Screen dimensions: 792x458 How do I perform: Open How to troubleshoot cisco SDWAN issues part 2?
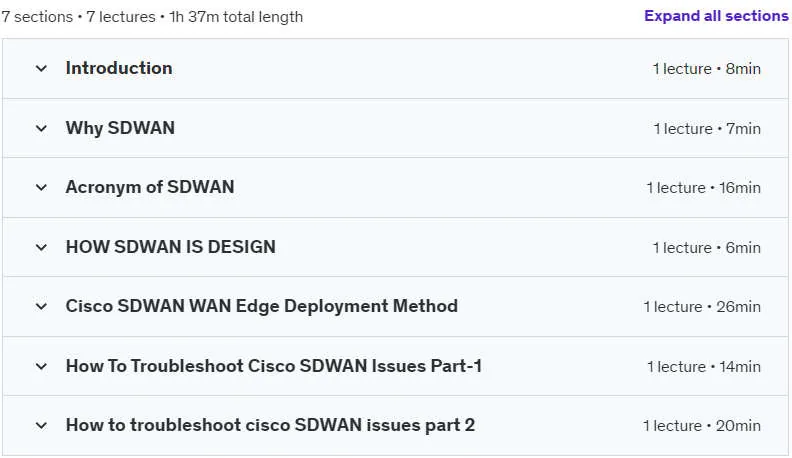(270, 425)
